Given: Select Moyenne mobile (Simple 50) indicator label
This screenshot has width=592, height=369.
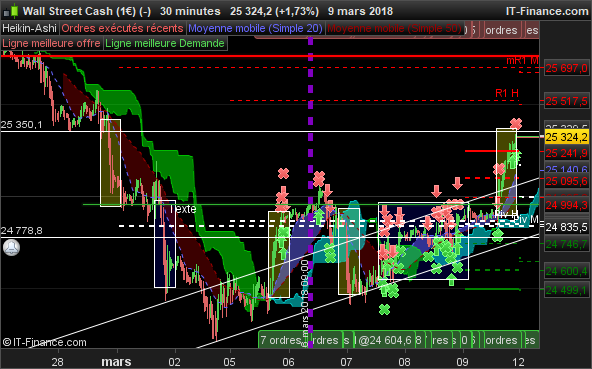Looking at the screenshot, I should [394, 28].
